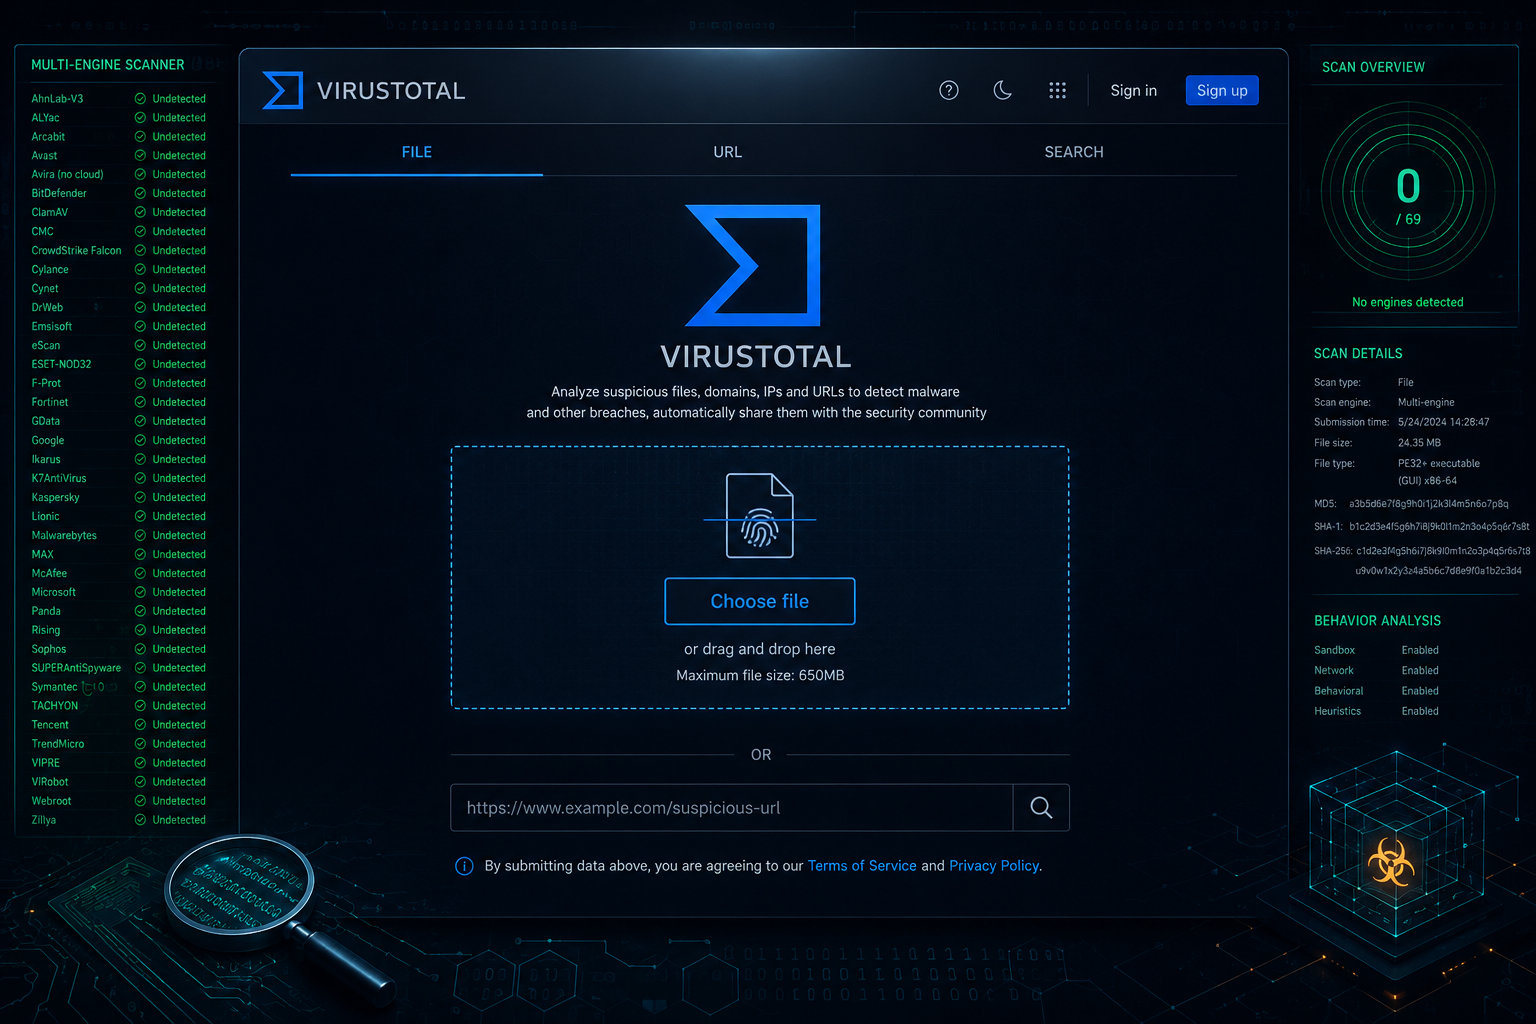Click the check icon beside Malwarebytes
The width and height of the screenshot is (1536, 1024).
click(140, 536)
